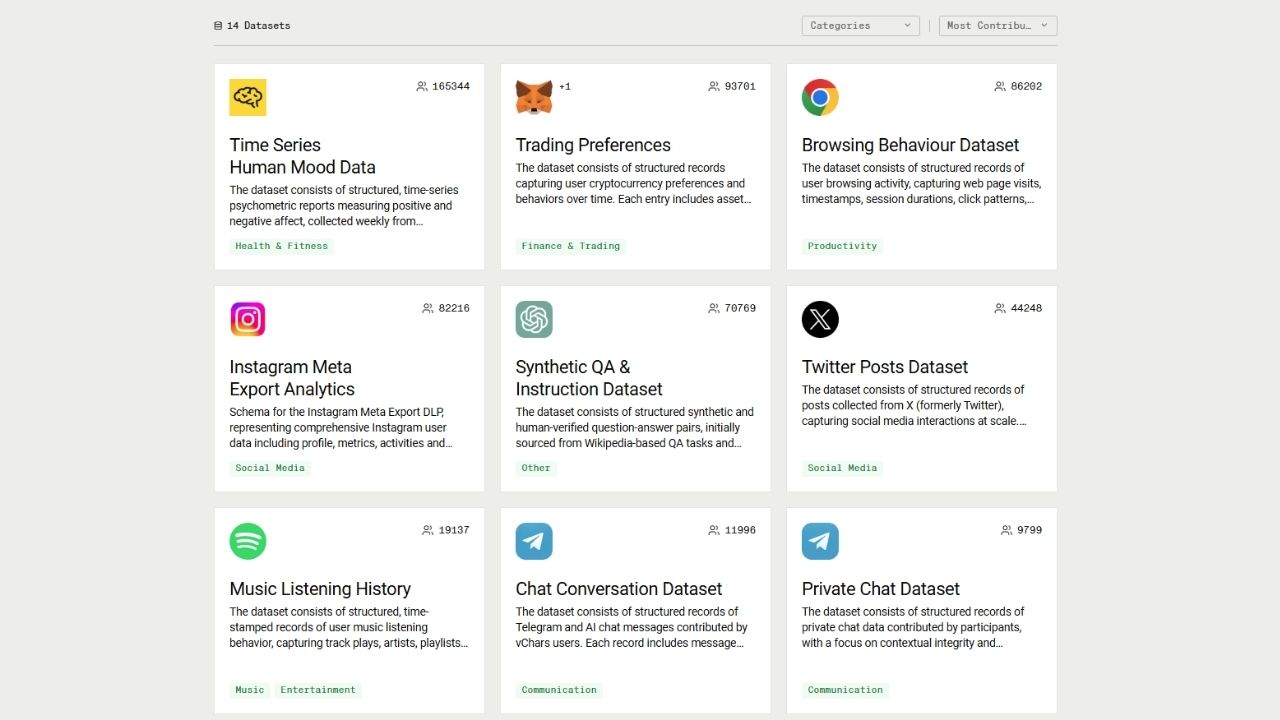Open the Trading Preferences dataset title
The image size is (1280, 720).
[x=593, y=145]
